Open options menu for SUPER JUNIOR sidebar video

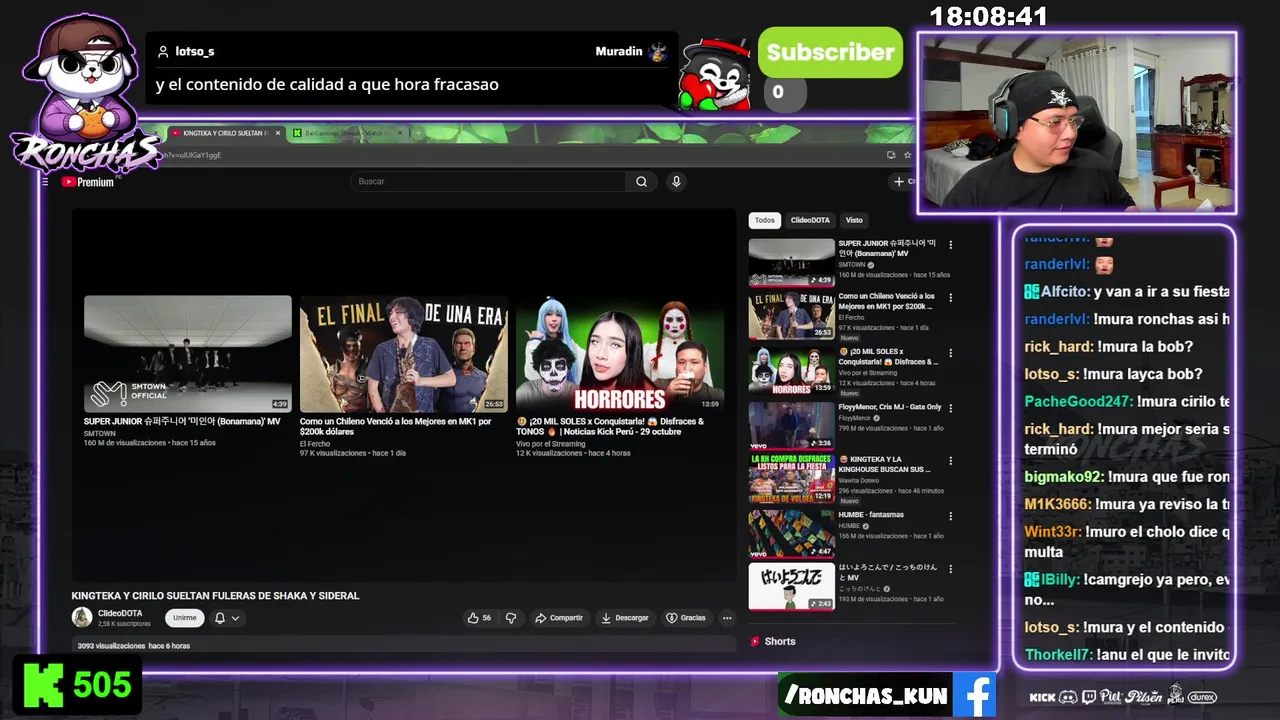click(950, 245)
